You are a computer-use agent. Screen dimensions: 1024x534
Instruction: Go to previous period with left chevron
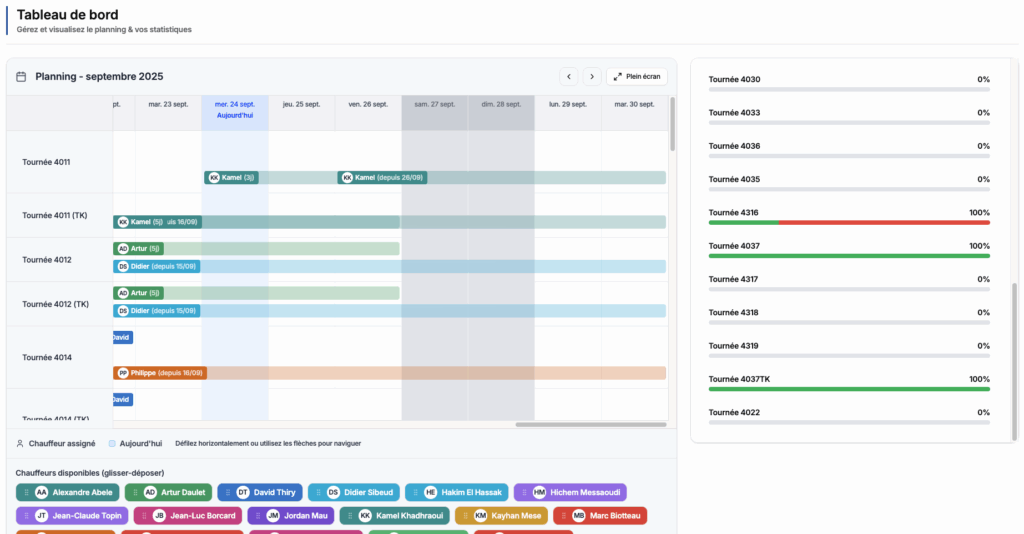click(x=569, y=76)
